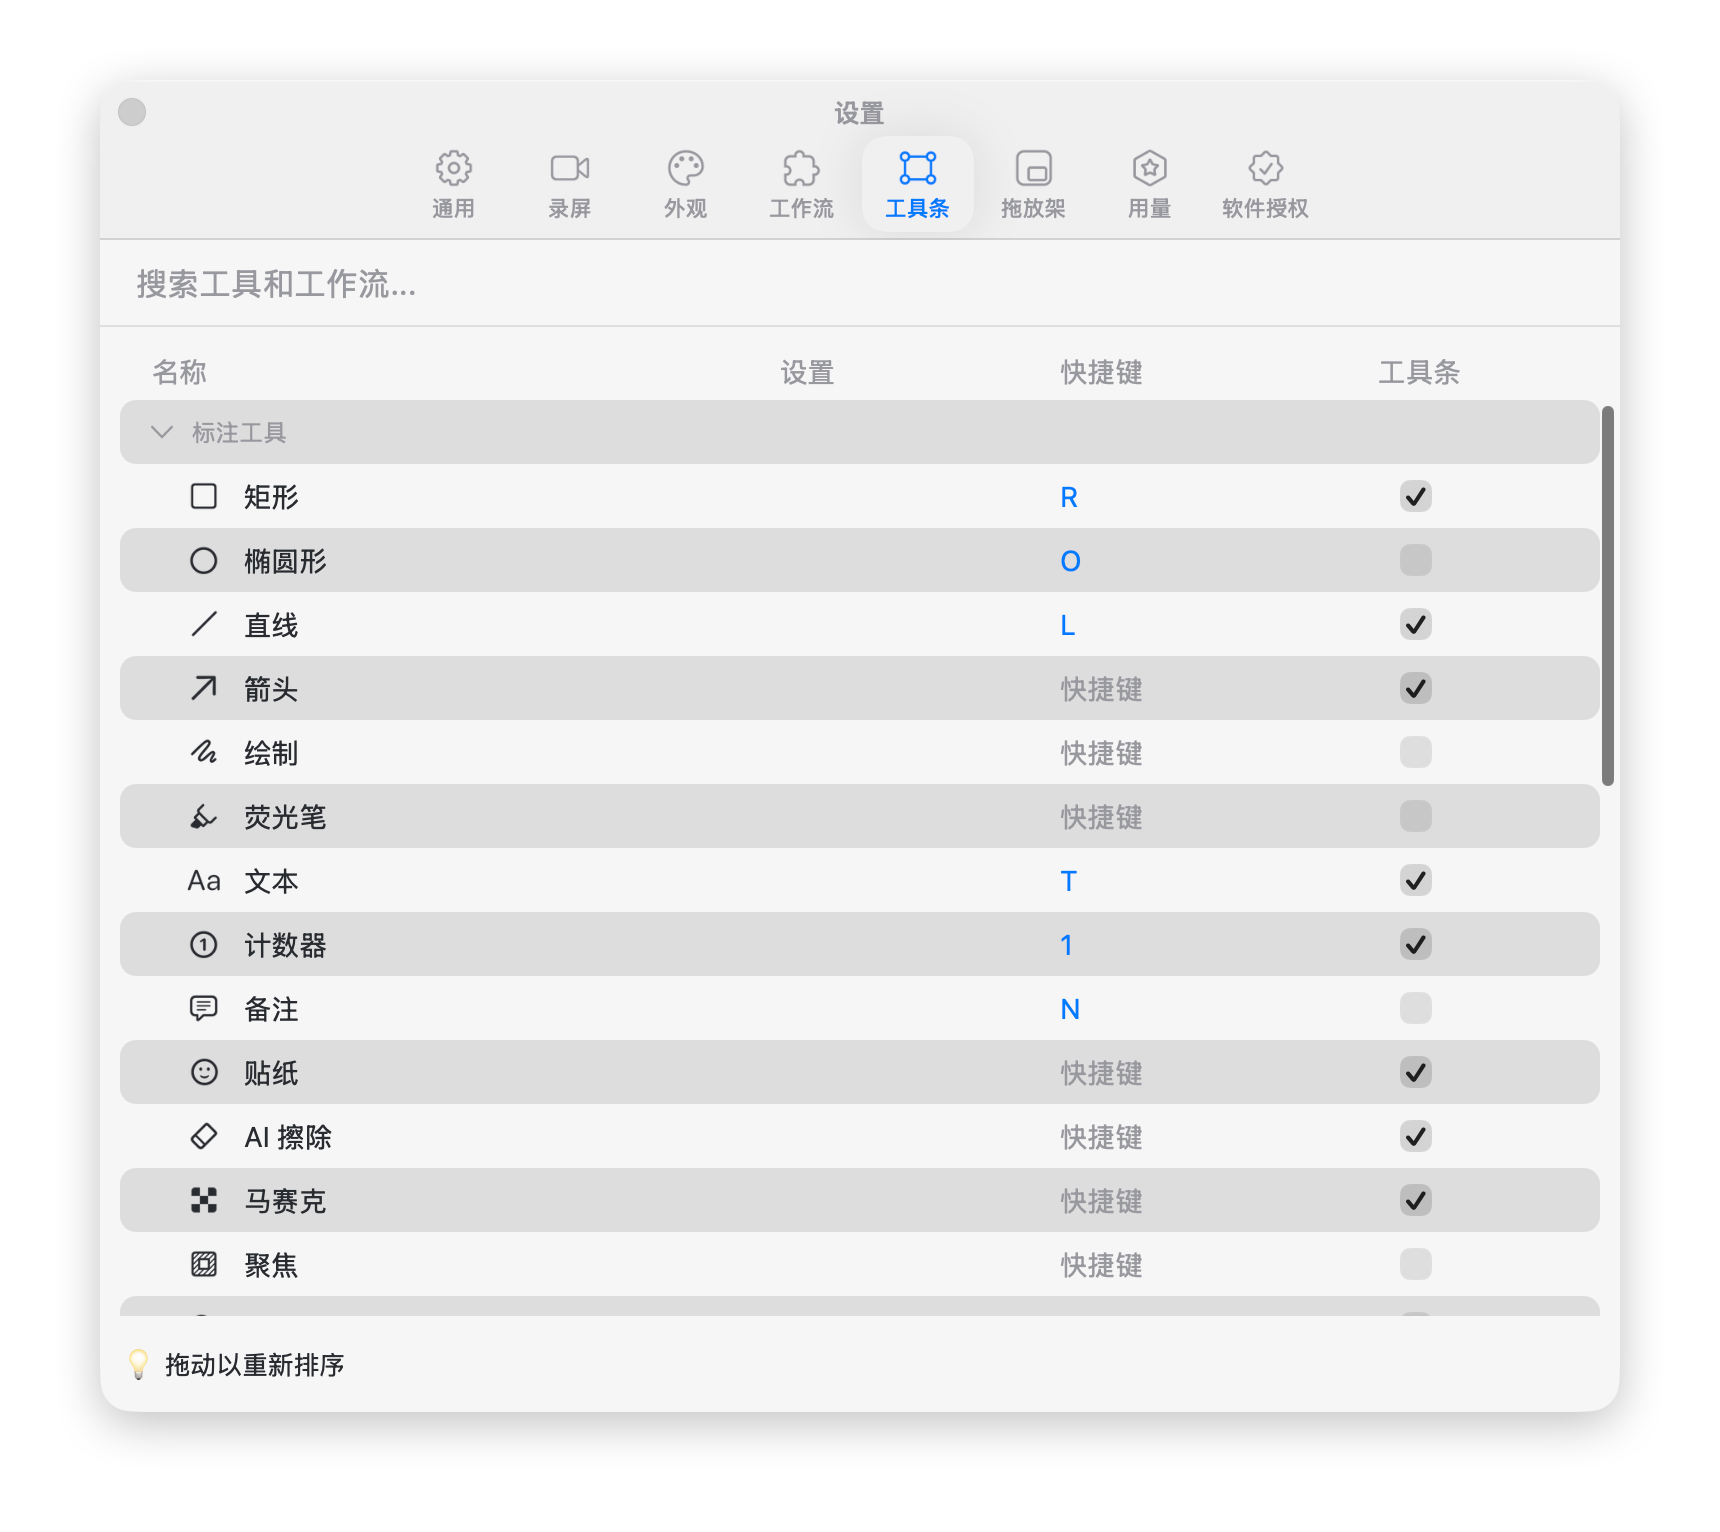Switch to the 录屏 recording tab
1720x1532 pixels.
(570, 184)
